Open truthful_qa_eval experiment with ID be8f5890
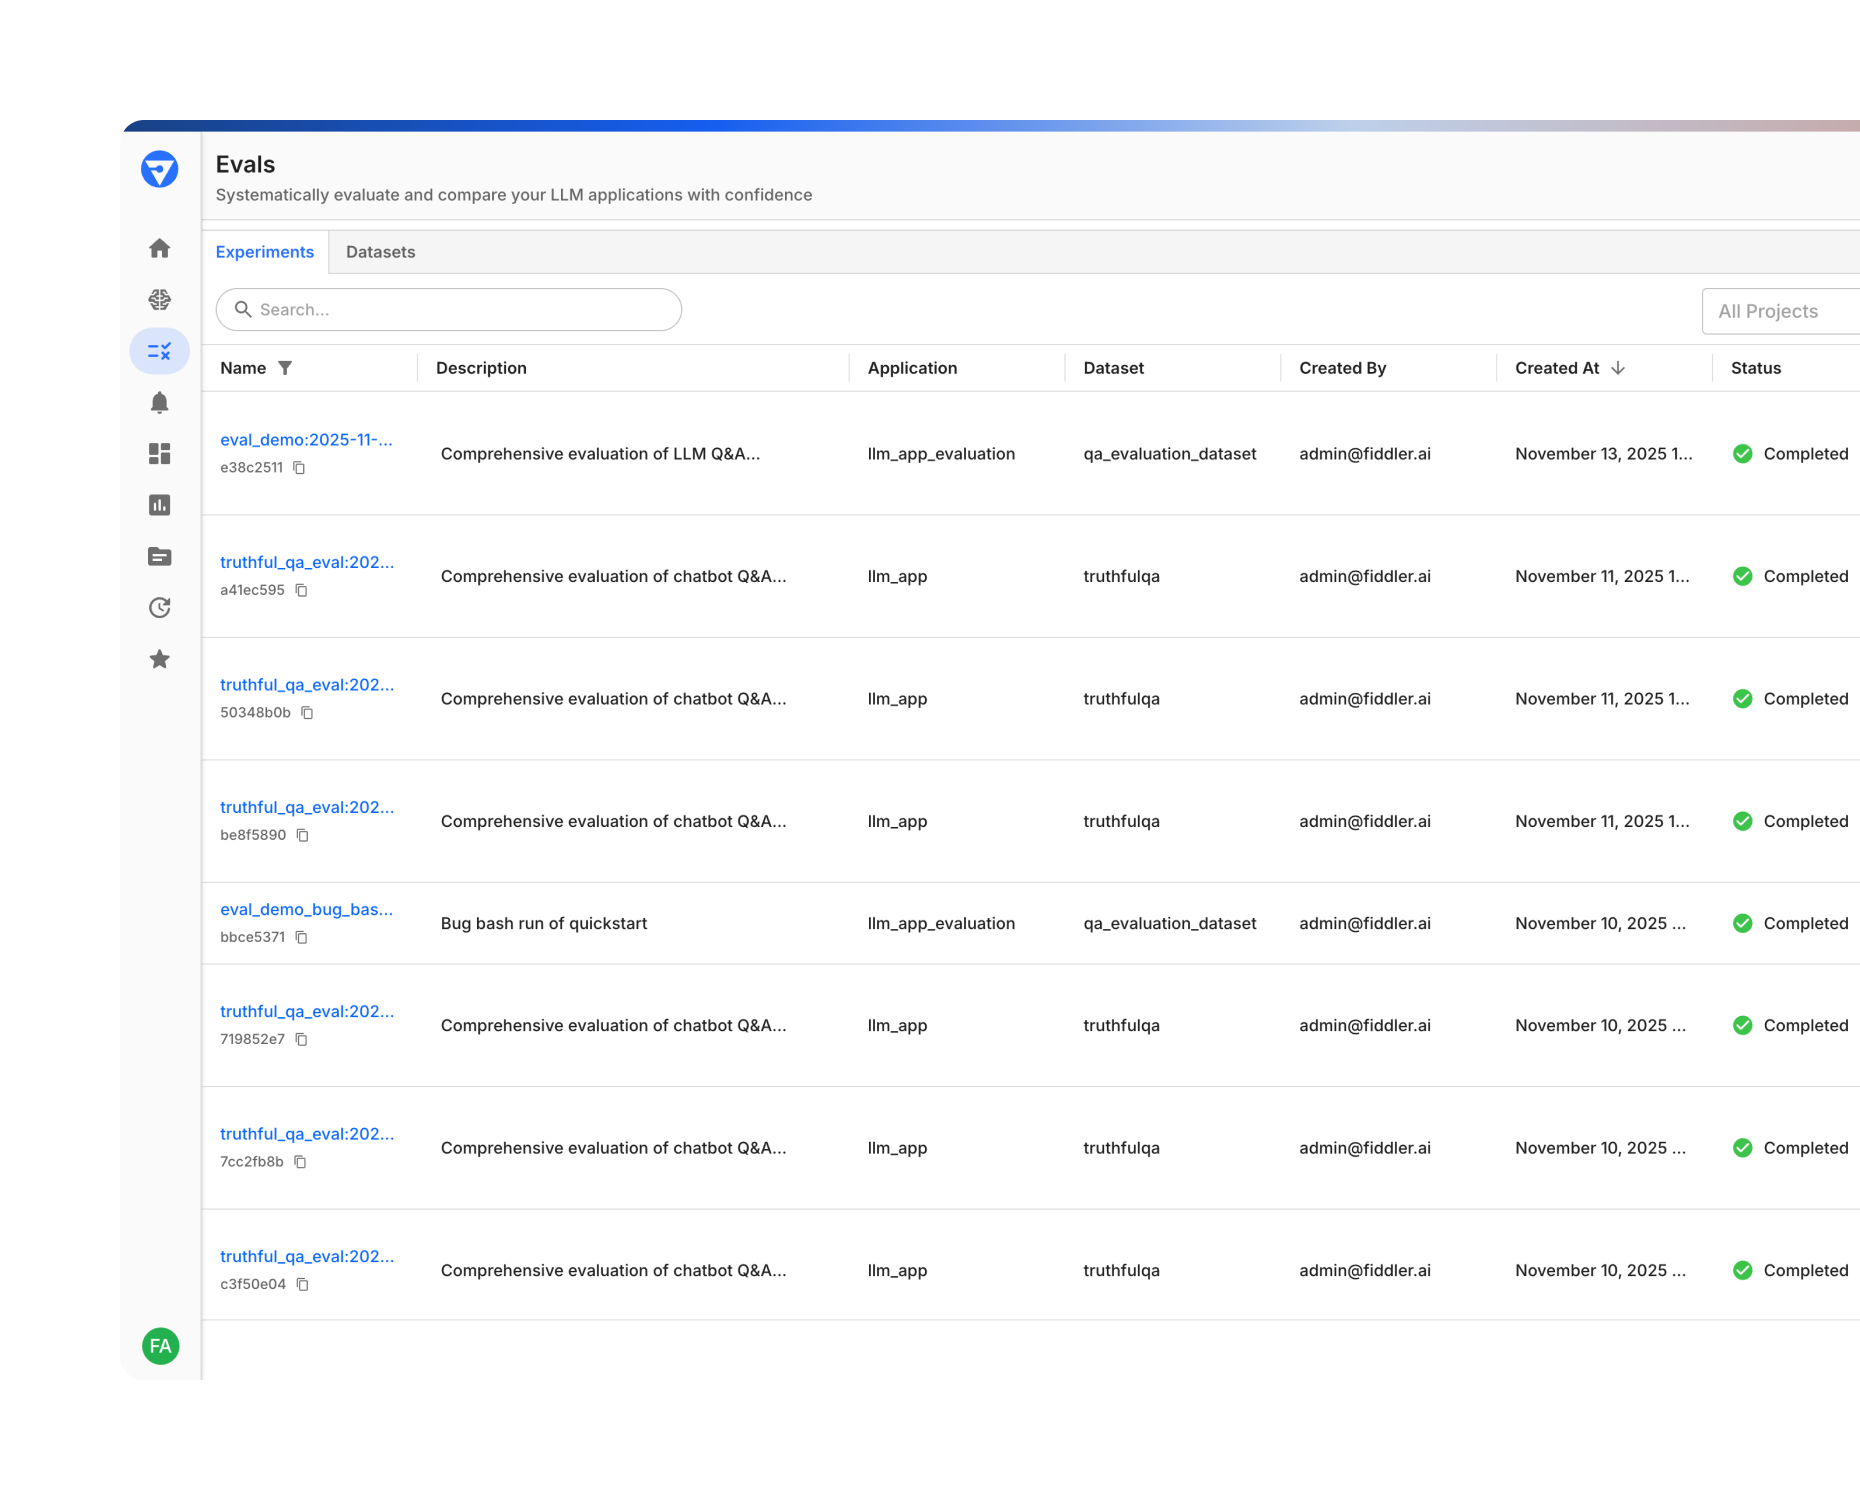Screen dimensions: 1860x1500 pyautogui.click(x=307, y=807)
